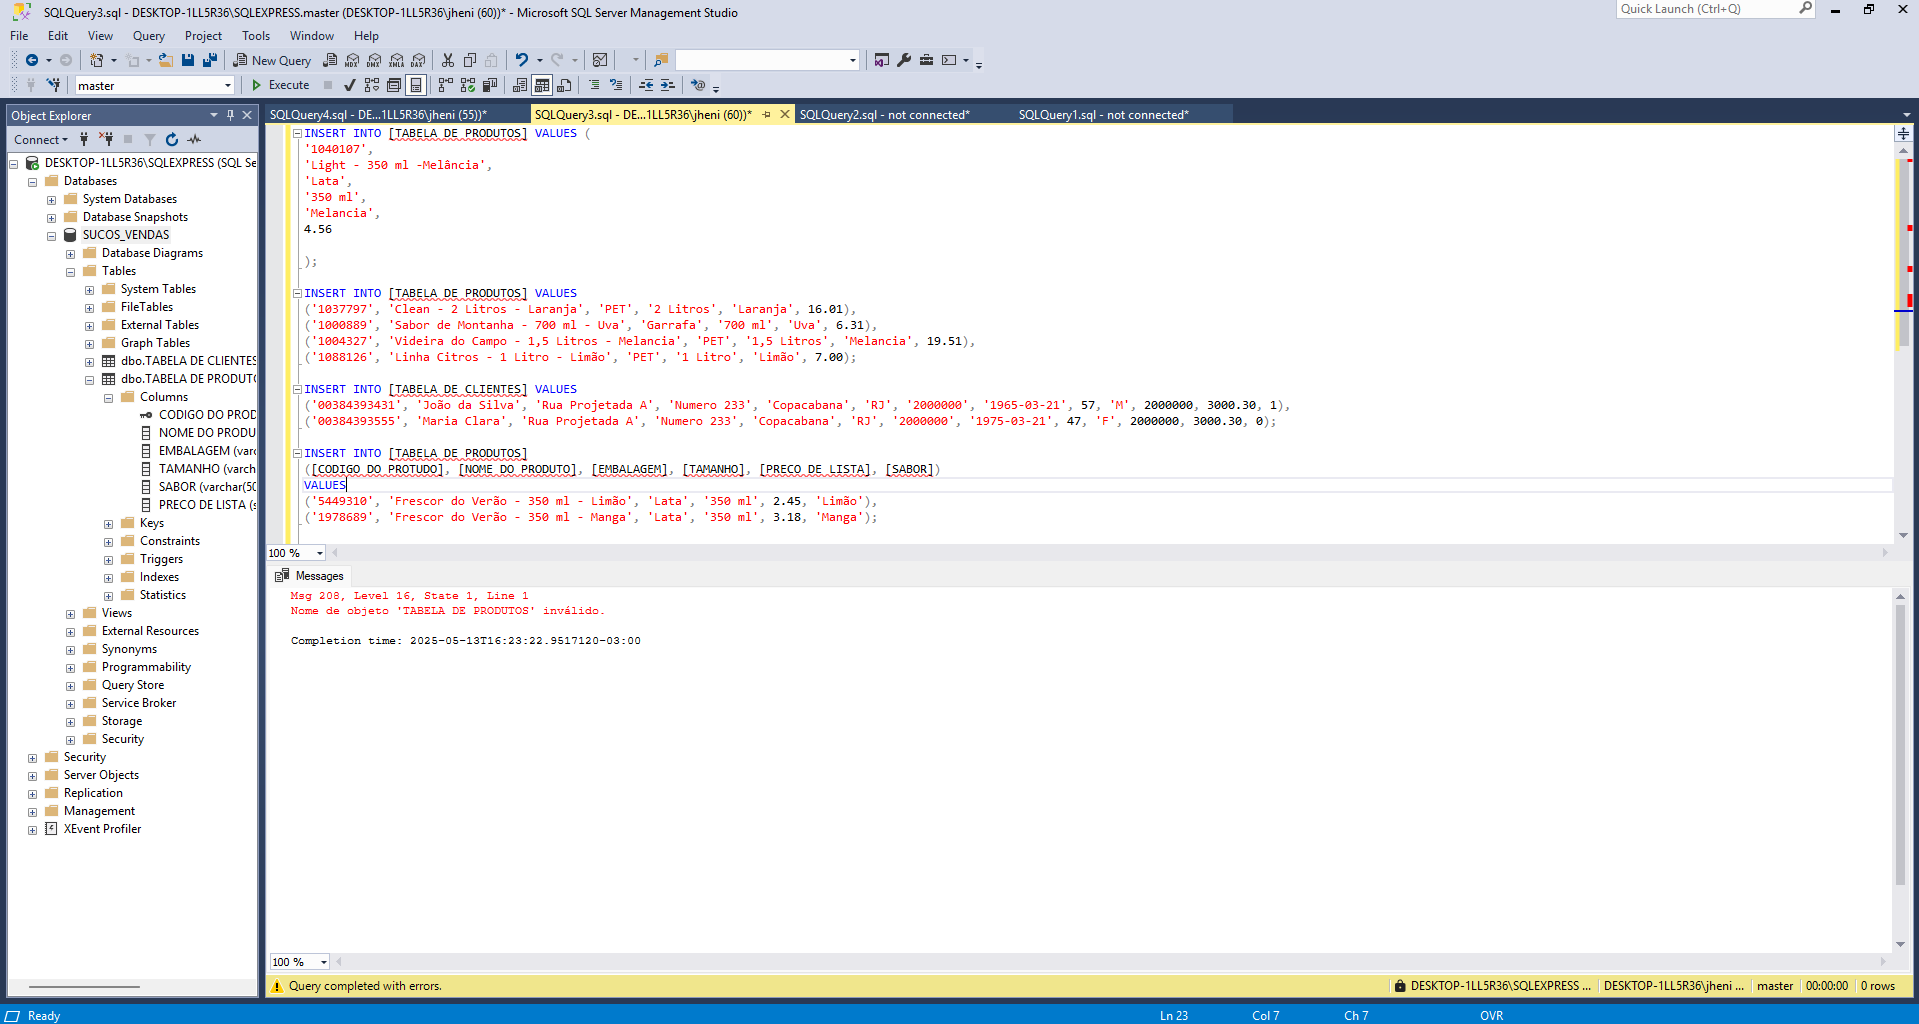
Task: Open the Toolbox icon
Action: coord(927,60)
